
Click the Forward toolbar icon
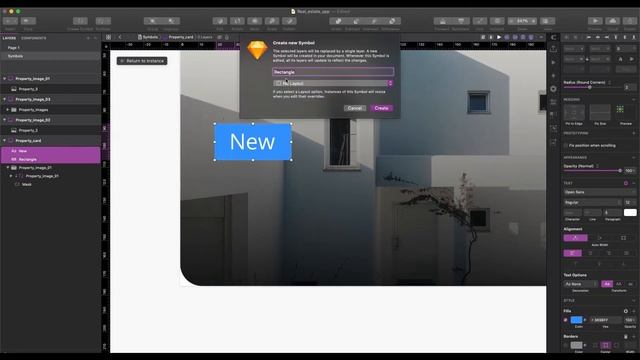coord(442,21)
